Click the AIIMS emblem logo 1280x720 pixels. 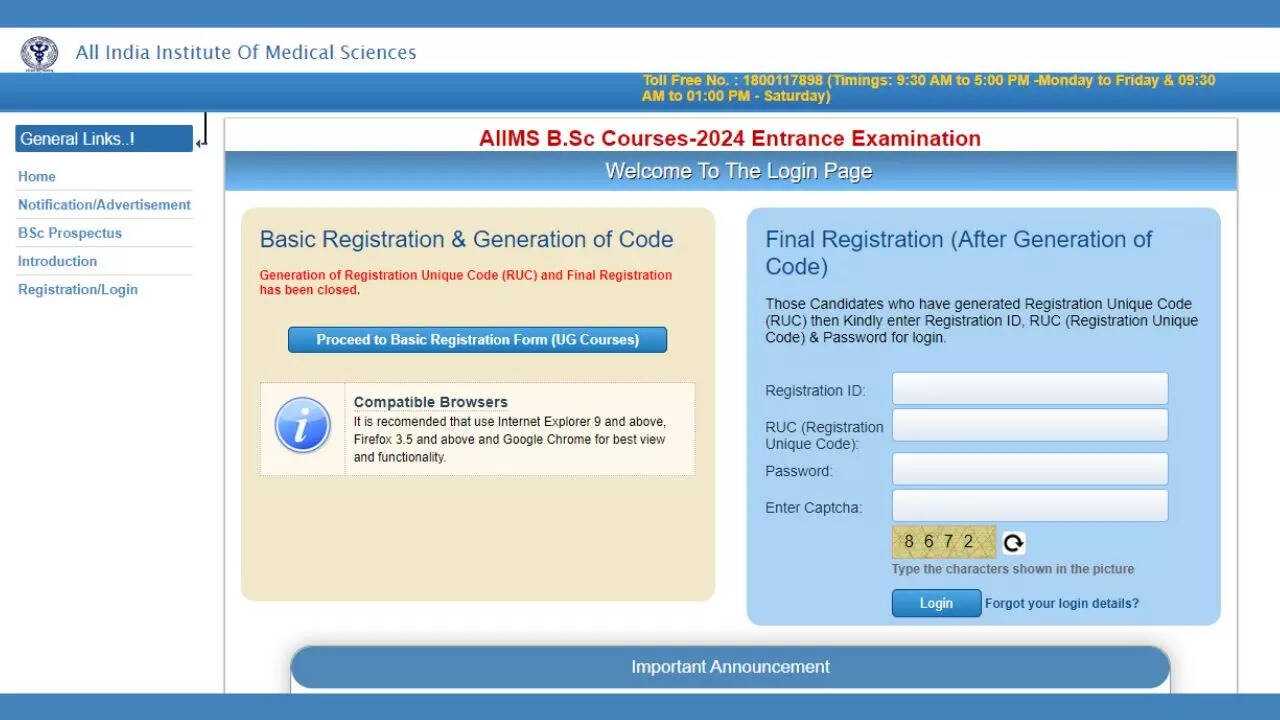39,53
